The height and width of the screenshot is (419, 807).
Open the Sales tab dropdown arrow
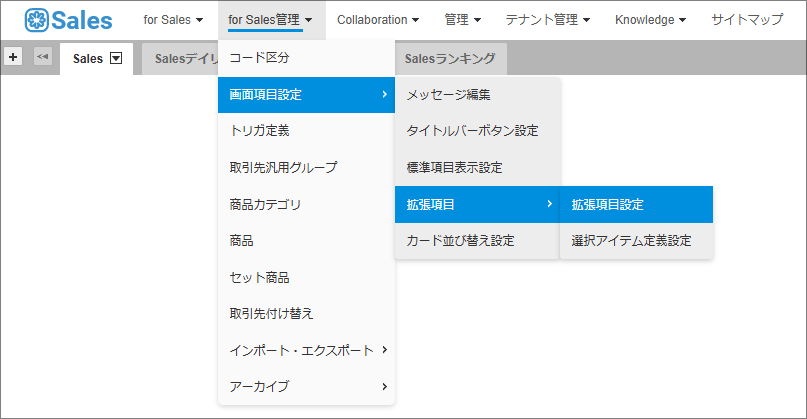(116, 58)
